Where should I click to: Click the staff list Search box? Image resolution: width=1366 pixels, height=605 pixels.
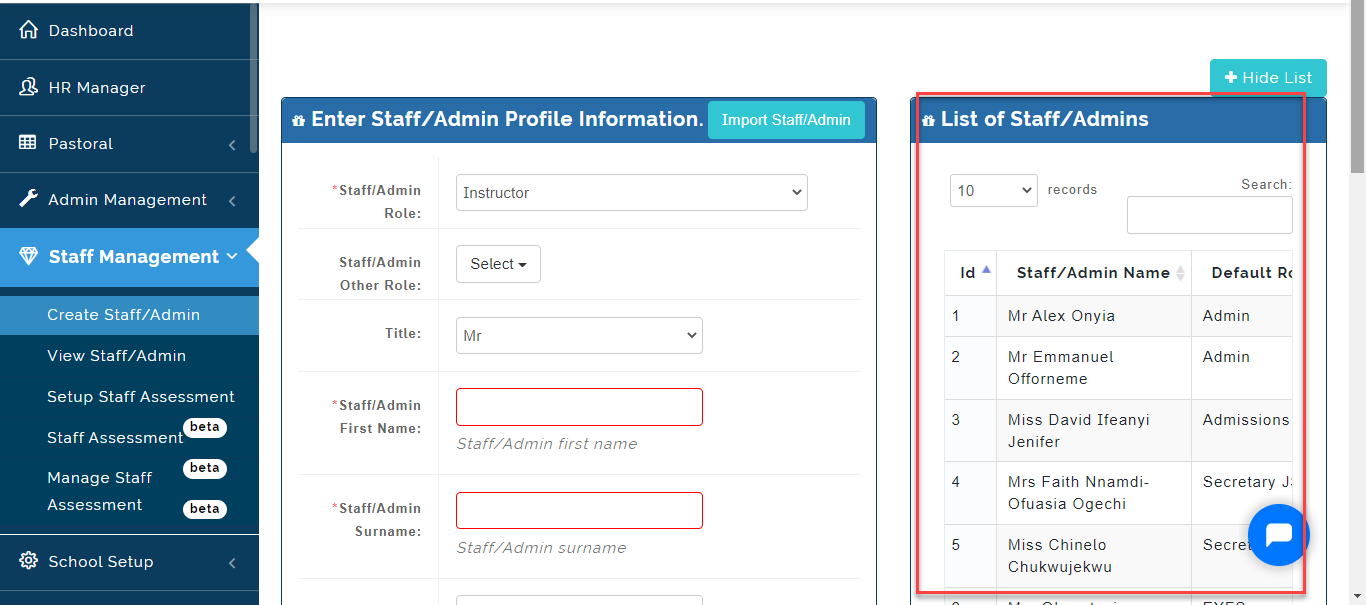click(1209, 215)
